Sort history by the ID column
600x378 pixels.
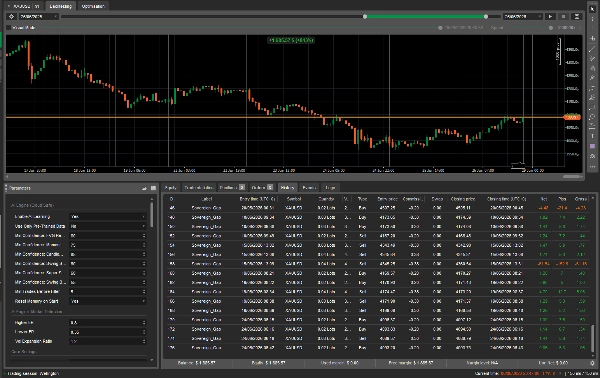click(x=171, y=199)
